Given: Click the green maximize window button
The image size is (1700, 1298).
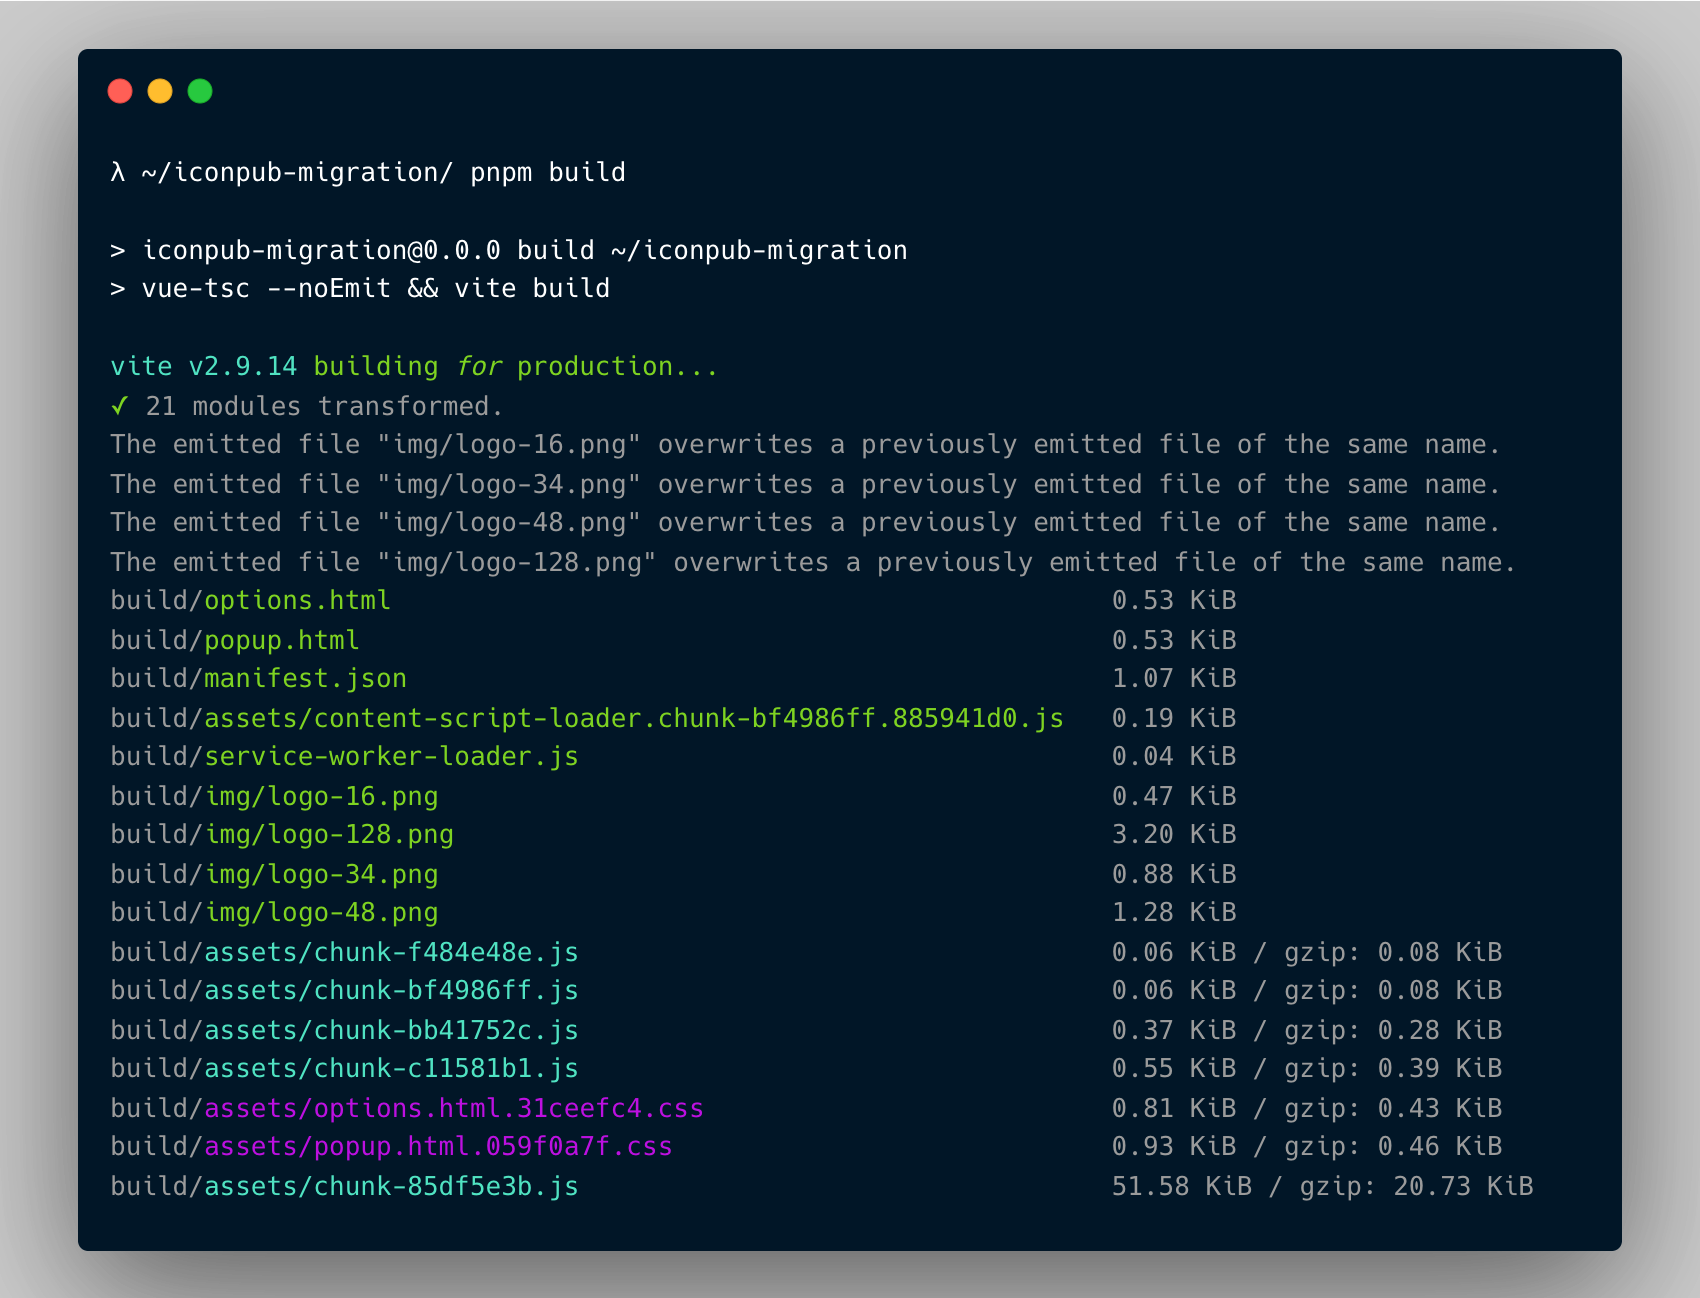Looking at the screenshot, I should coord(200,91).
